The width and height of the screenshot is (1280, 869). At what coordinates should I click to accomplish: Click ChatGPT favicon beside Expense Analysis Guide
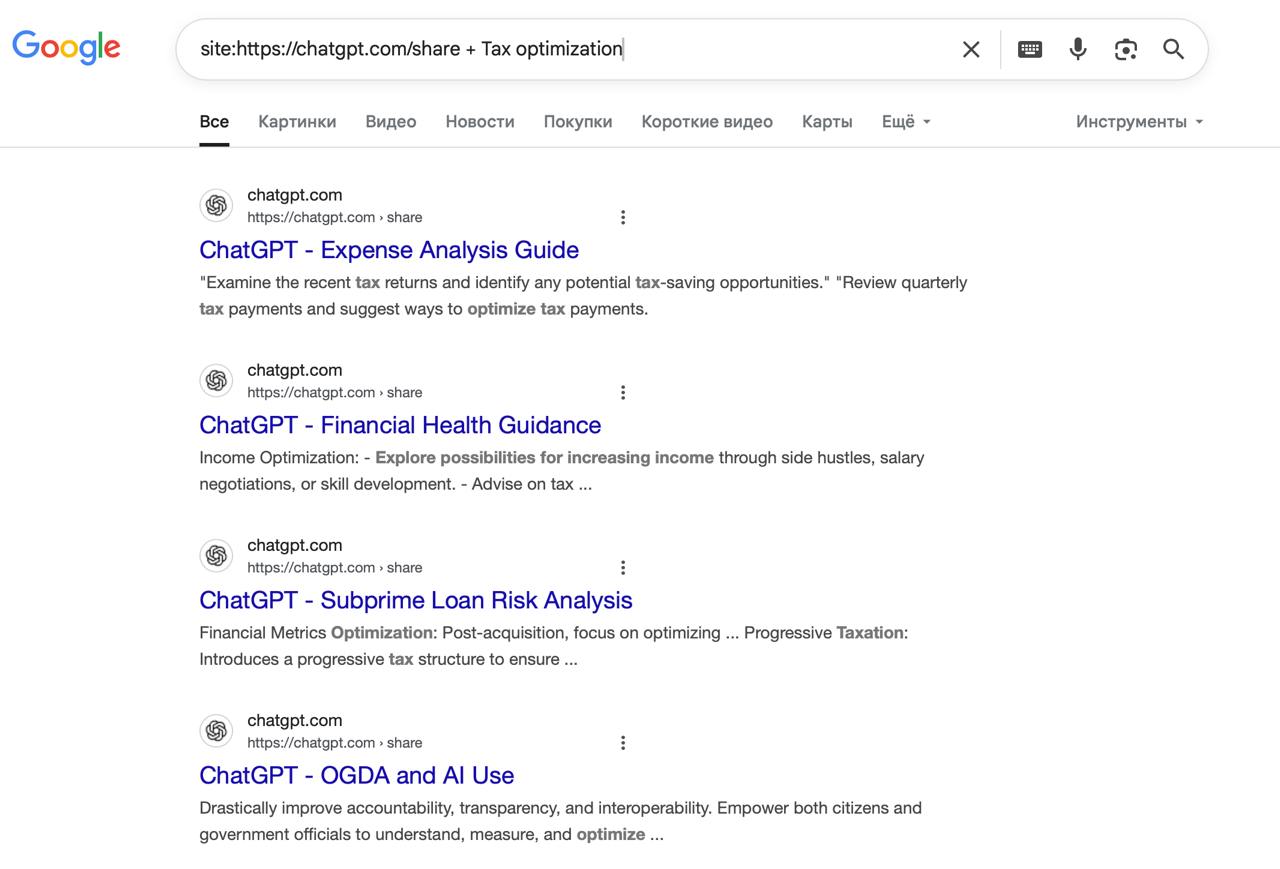(216, 205)
